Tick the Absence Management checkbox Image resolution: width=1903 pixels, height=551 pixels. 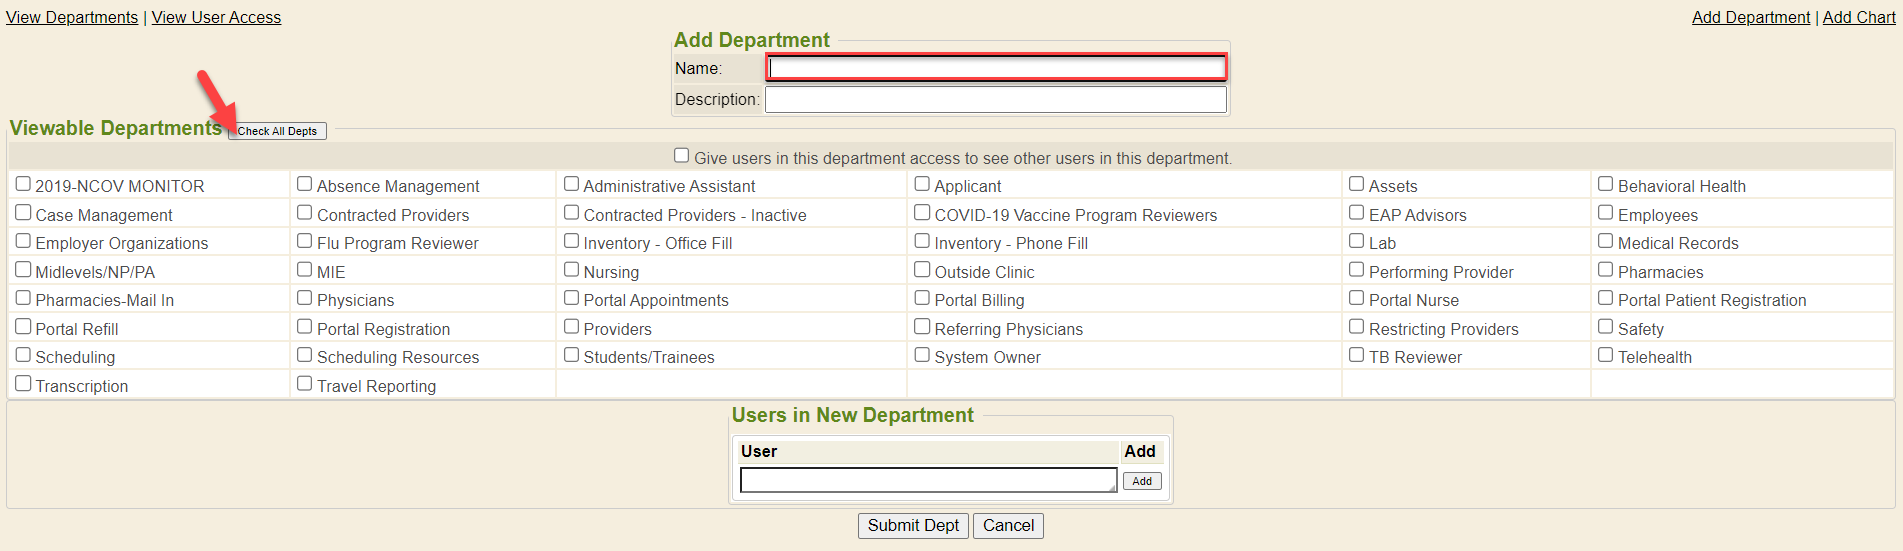[305, 184]
